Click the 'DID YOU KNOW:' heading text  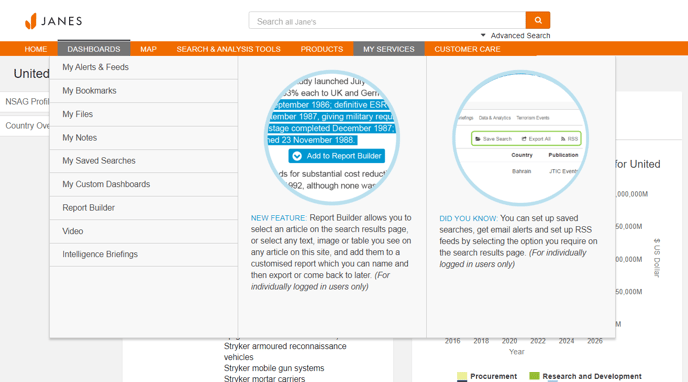(x=469, y=218)
